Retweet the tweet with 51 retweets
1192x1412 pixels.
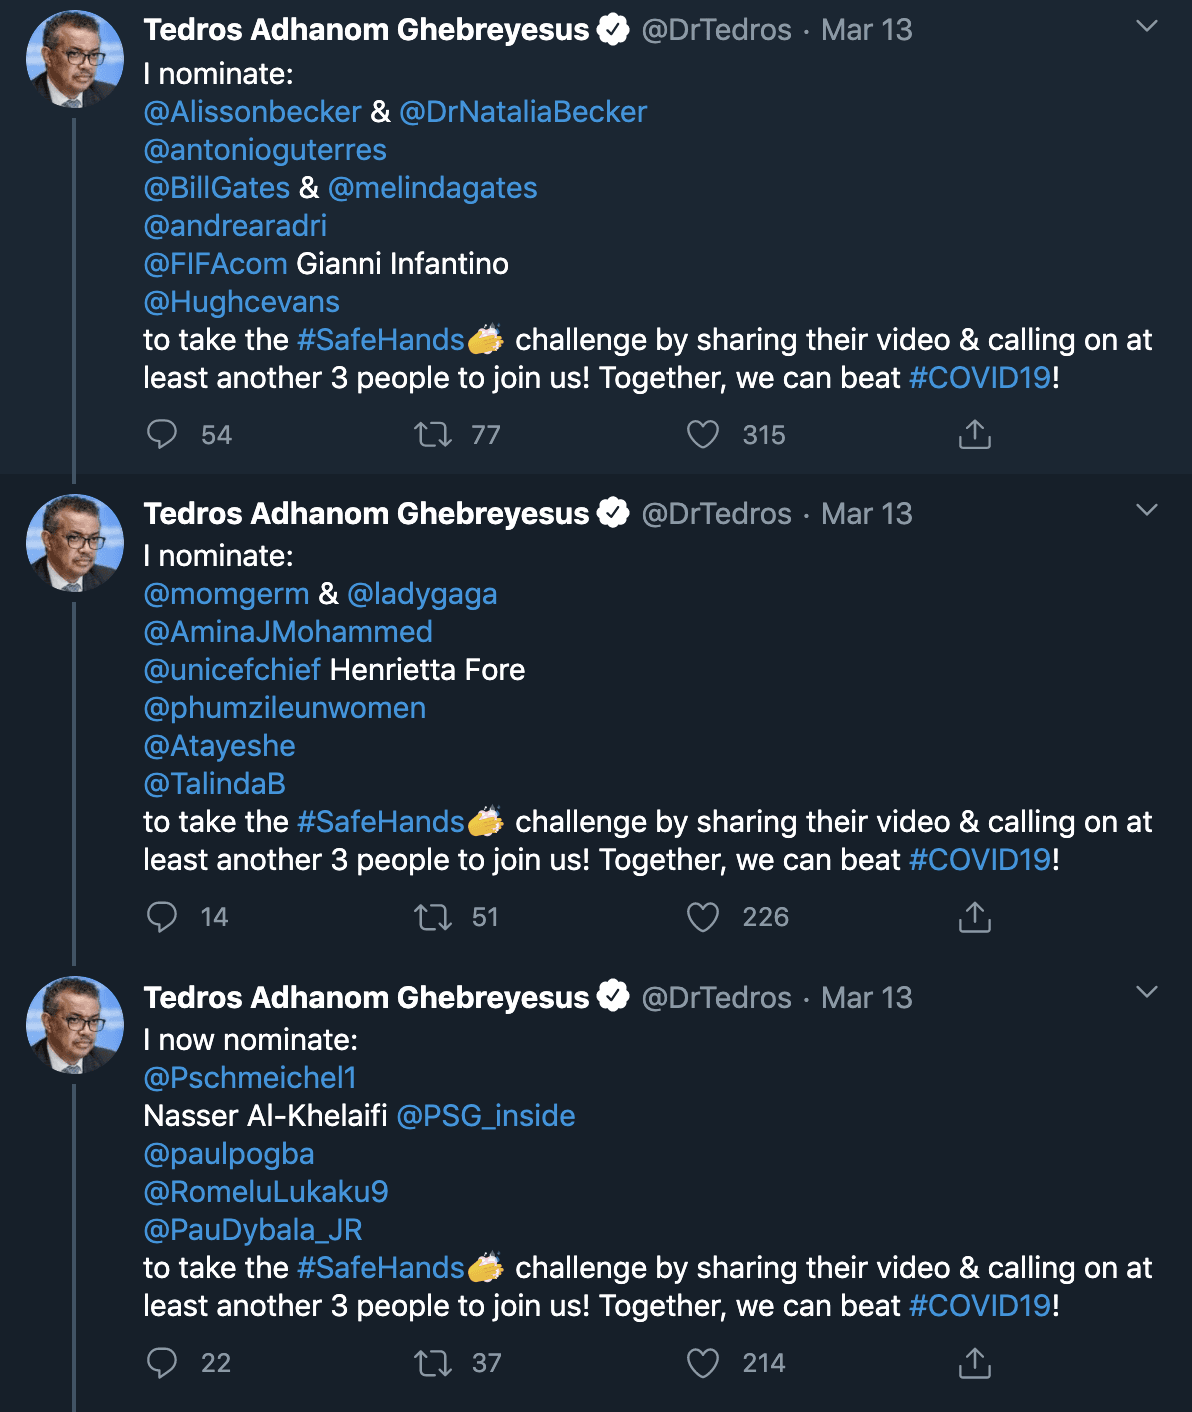pos(433,916)
